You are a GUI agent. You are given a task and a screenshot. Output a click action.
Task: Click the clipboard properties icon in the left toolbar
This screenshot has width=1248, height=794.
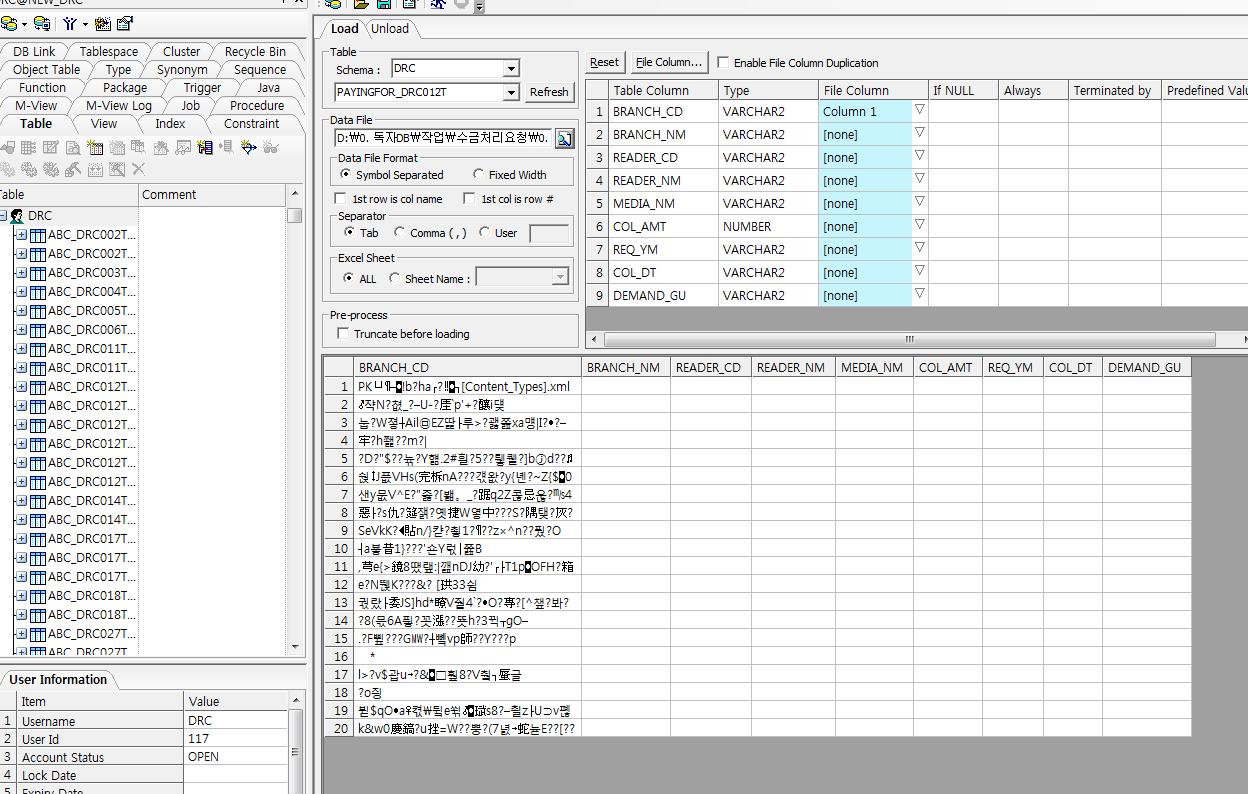point(125,23)
